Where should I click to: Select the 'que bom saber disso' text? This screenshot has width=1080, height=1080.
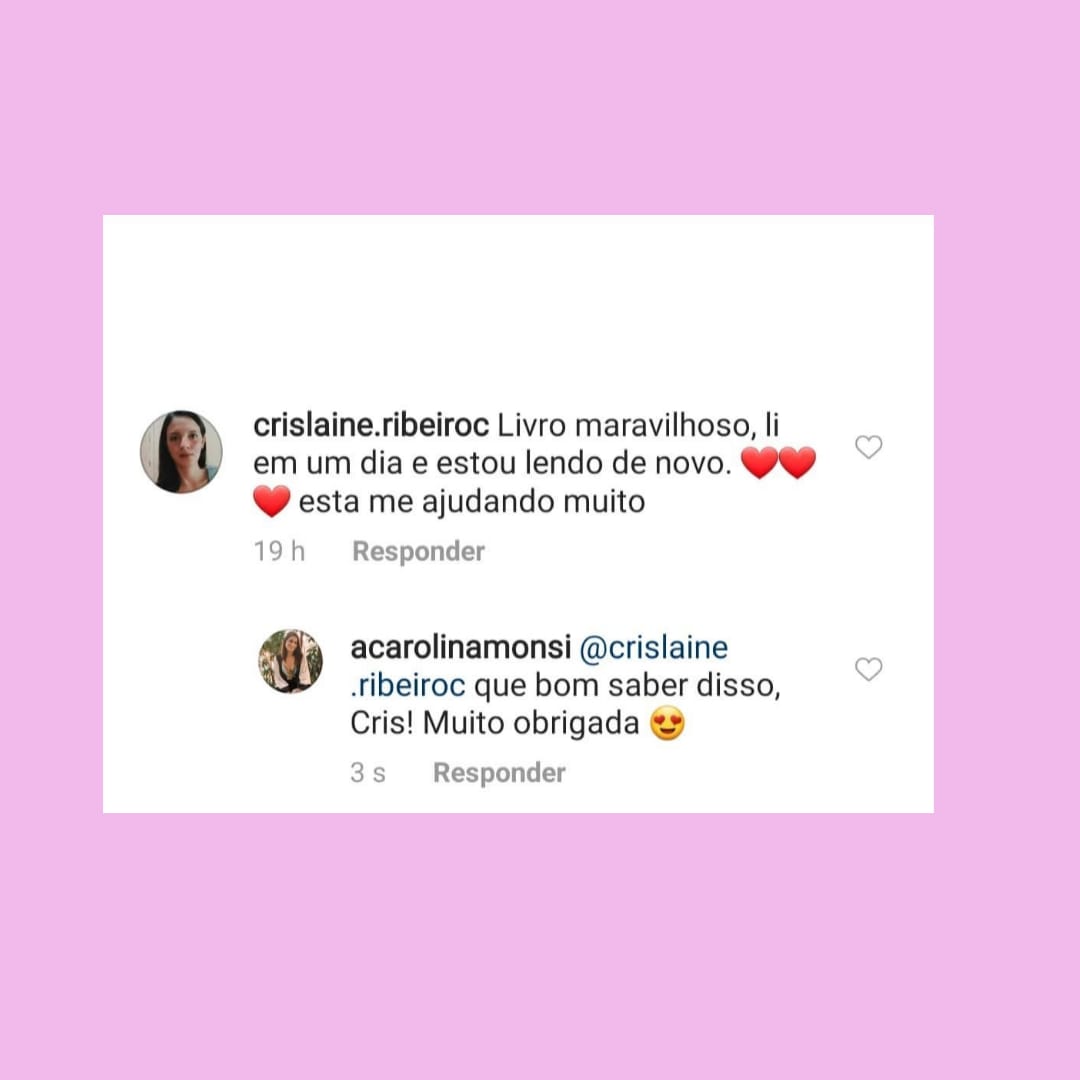coord(627,685)
